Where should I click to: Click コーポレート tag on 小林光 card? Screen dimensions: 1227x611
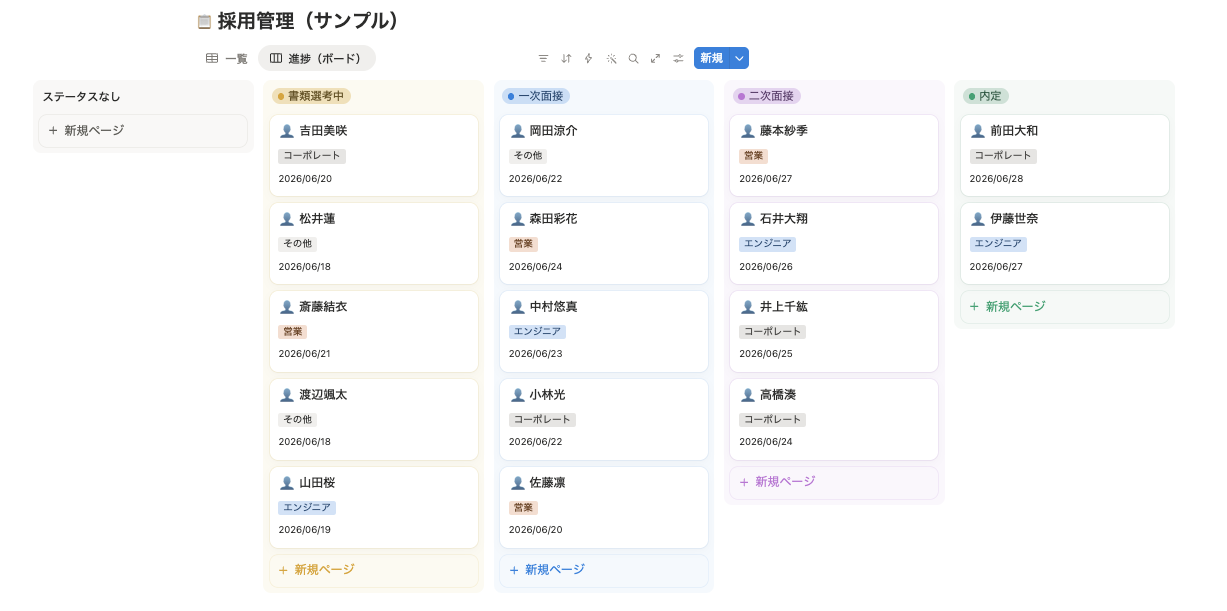pyautogui.click(x=542, y=420)
